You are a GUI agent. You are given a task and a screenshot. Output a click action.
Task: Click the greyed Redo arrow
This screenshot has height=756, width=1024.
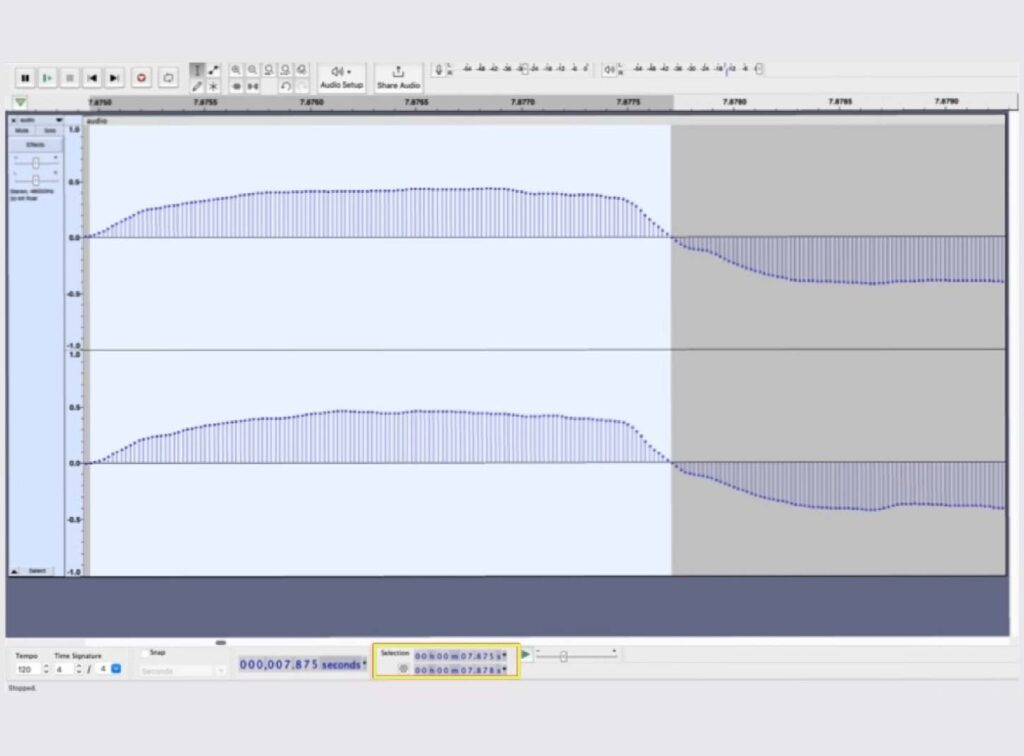point(301,86)
